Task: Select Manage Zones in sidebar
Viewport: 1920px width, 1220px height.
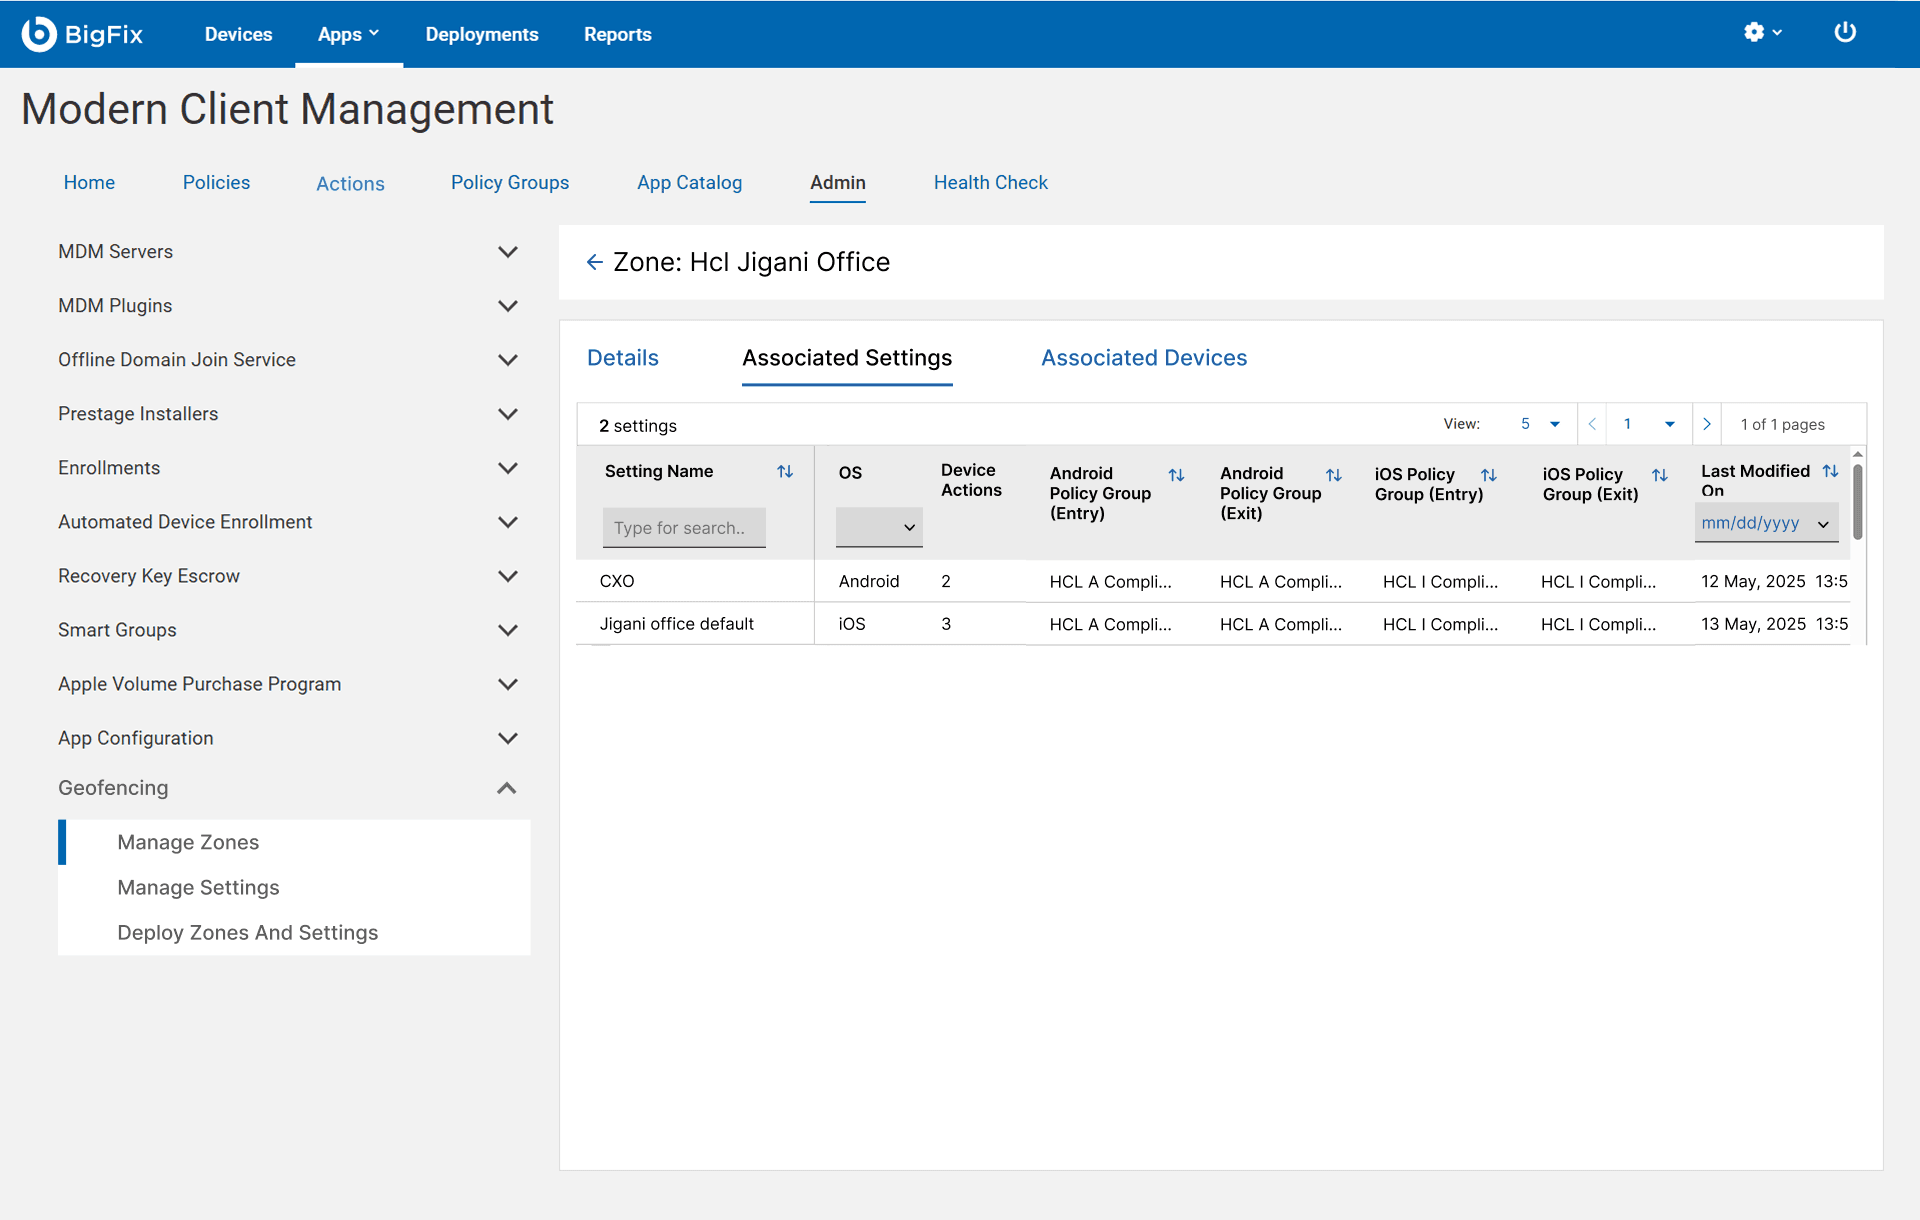Action: click(x=188, y=842)
